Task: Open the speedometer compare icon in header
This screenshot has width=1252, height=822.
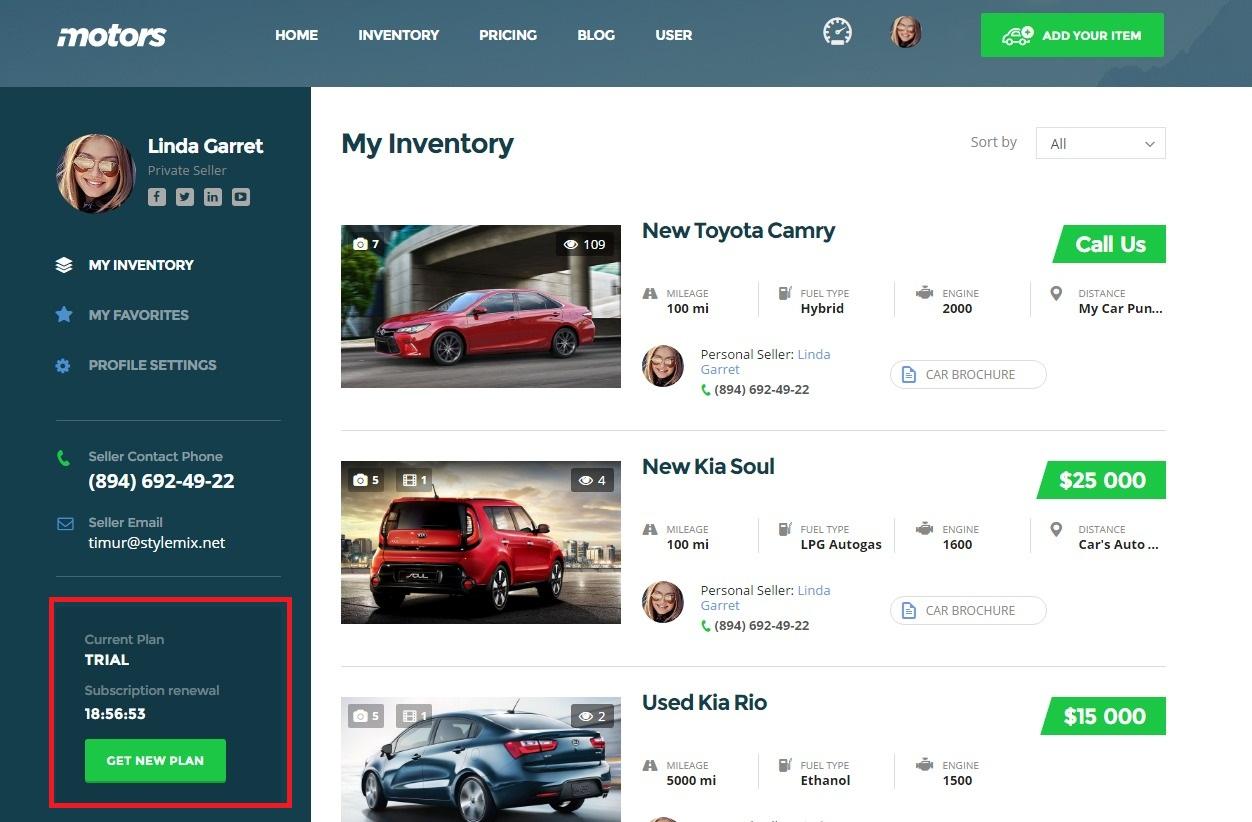Action: coord(838,32)
